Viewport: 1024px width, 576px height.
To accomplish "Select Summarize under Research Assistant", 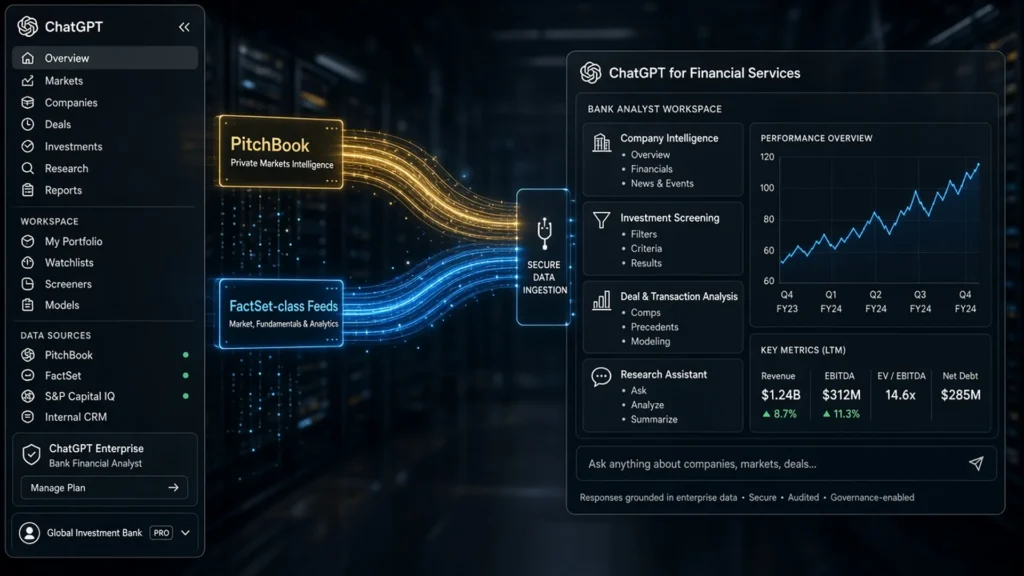I will 654,419.
